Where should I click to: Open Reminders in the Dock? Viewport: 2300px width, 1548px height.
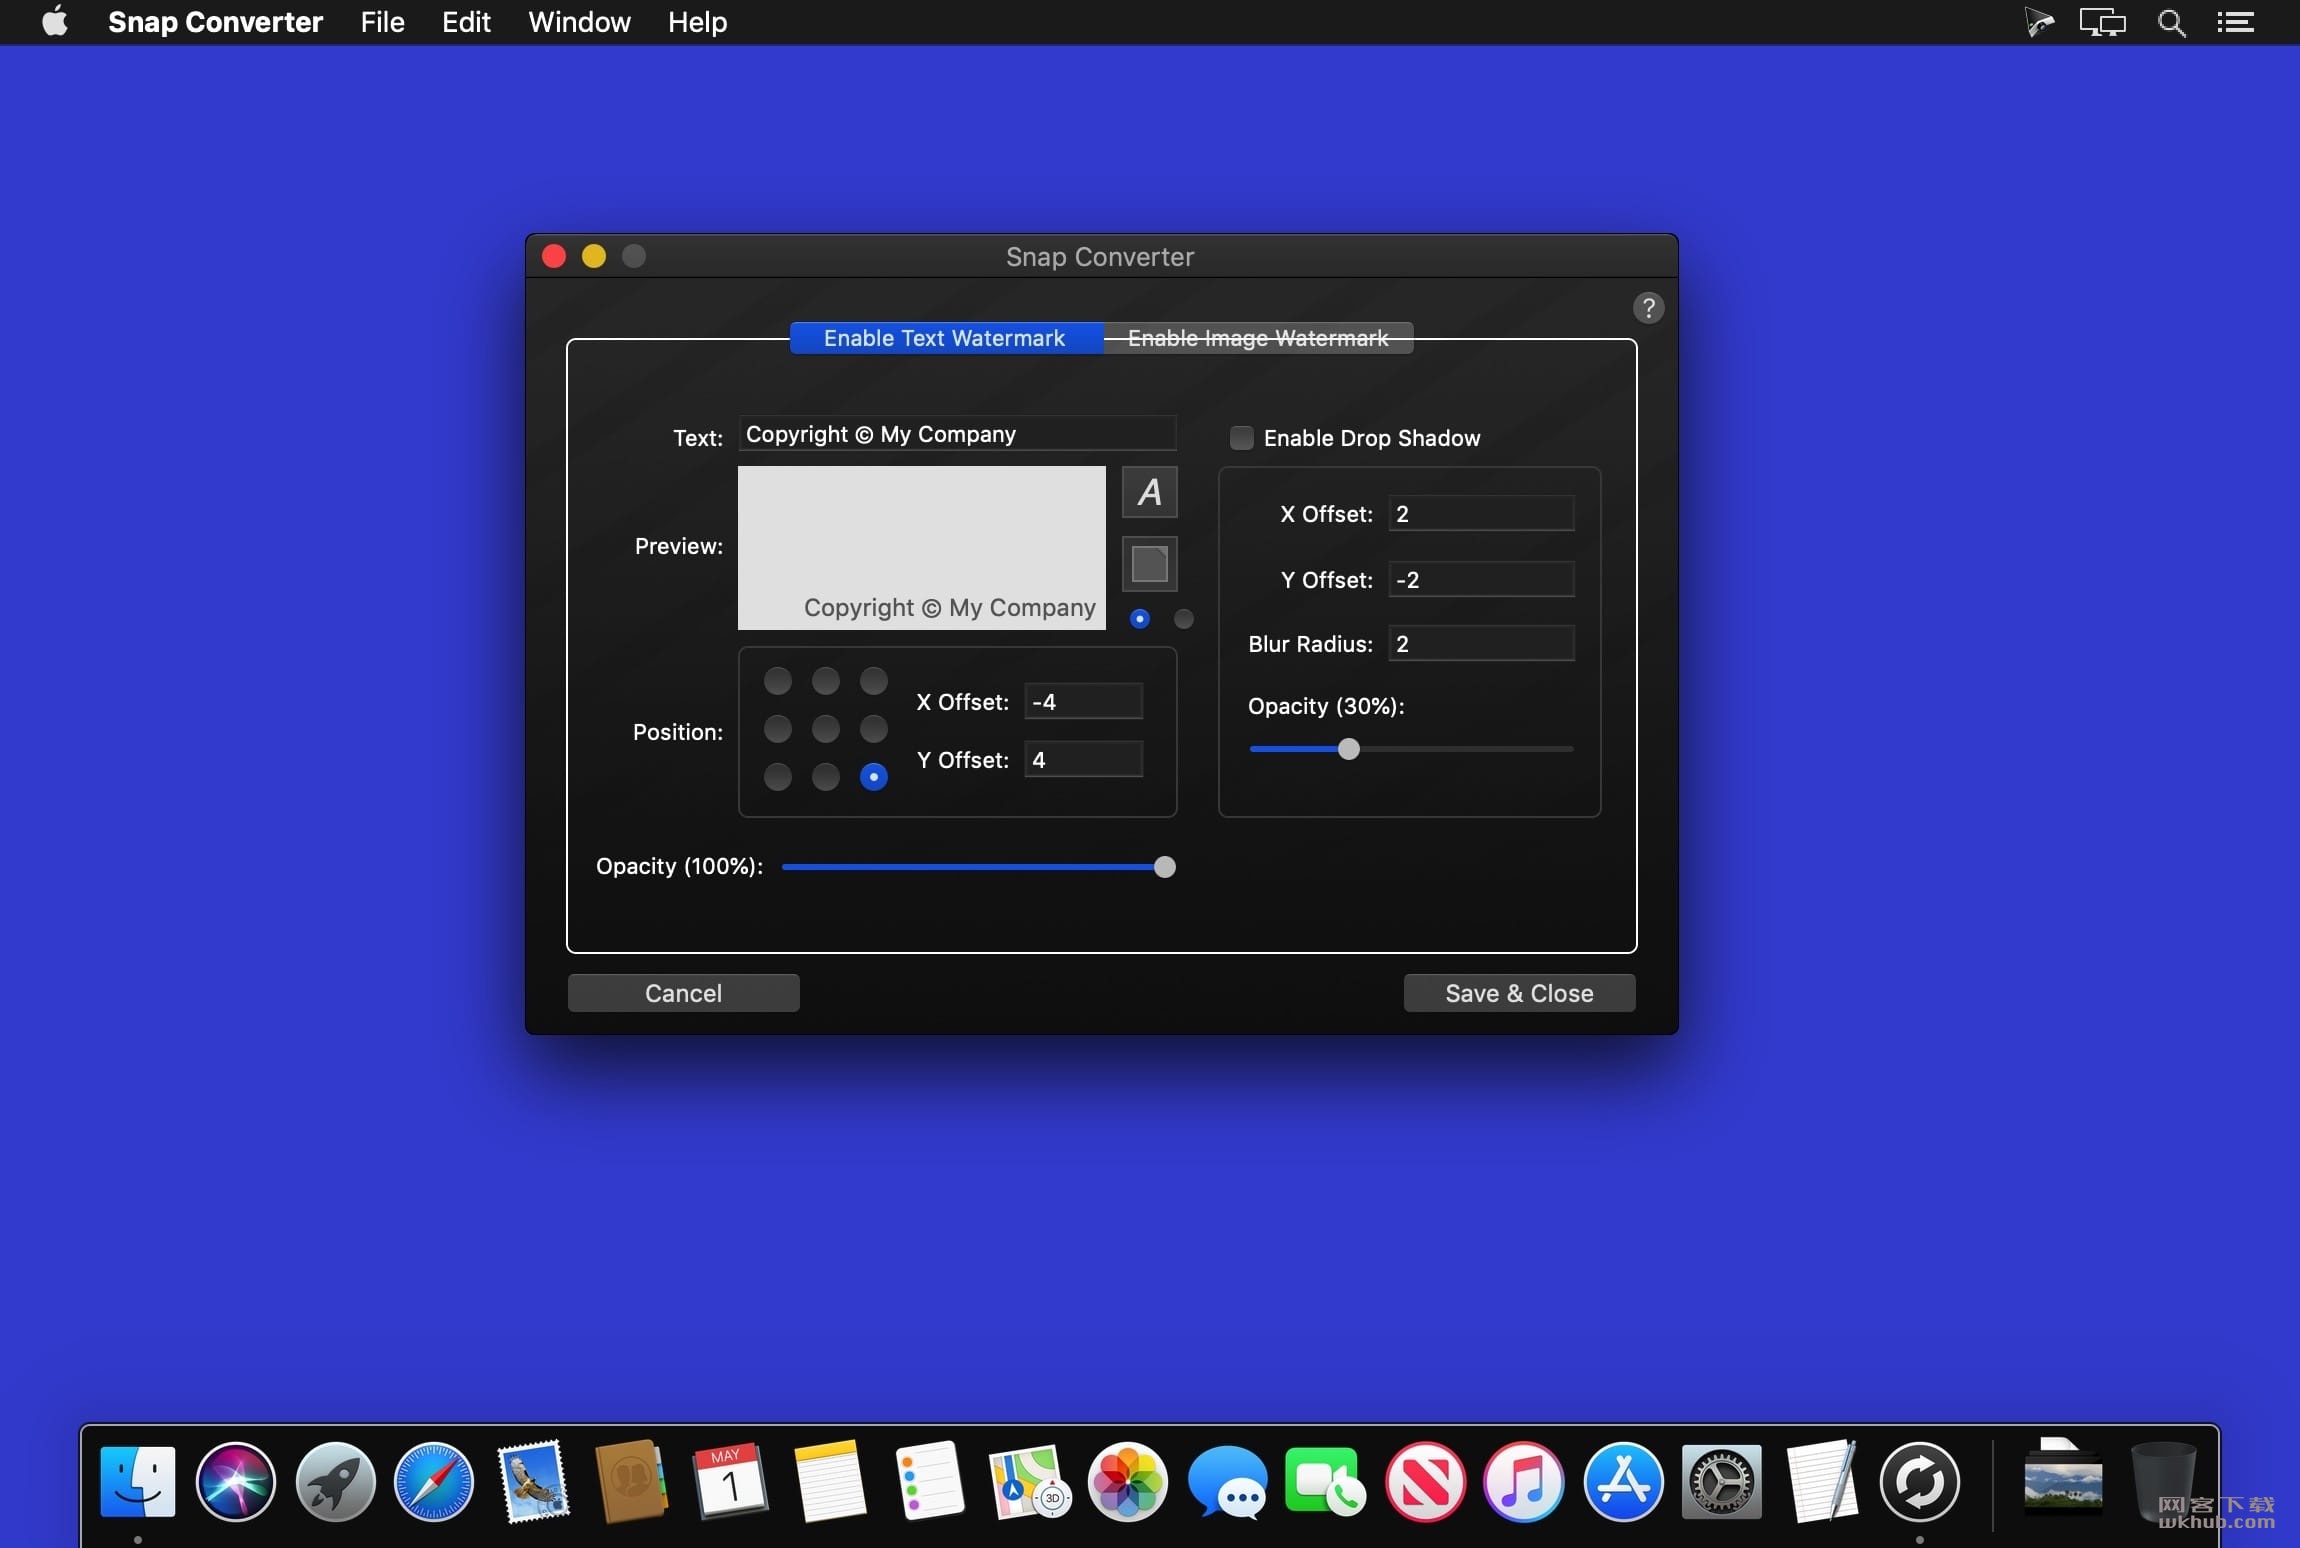pos(929,1481)
